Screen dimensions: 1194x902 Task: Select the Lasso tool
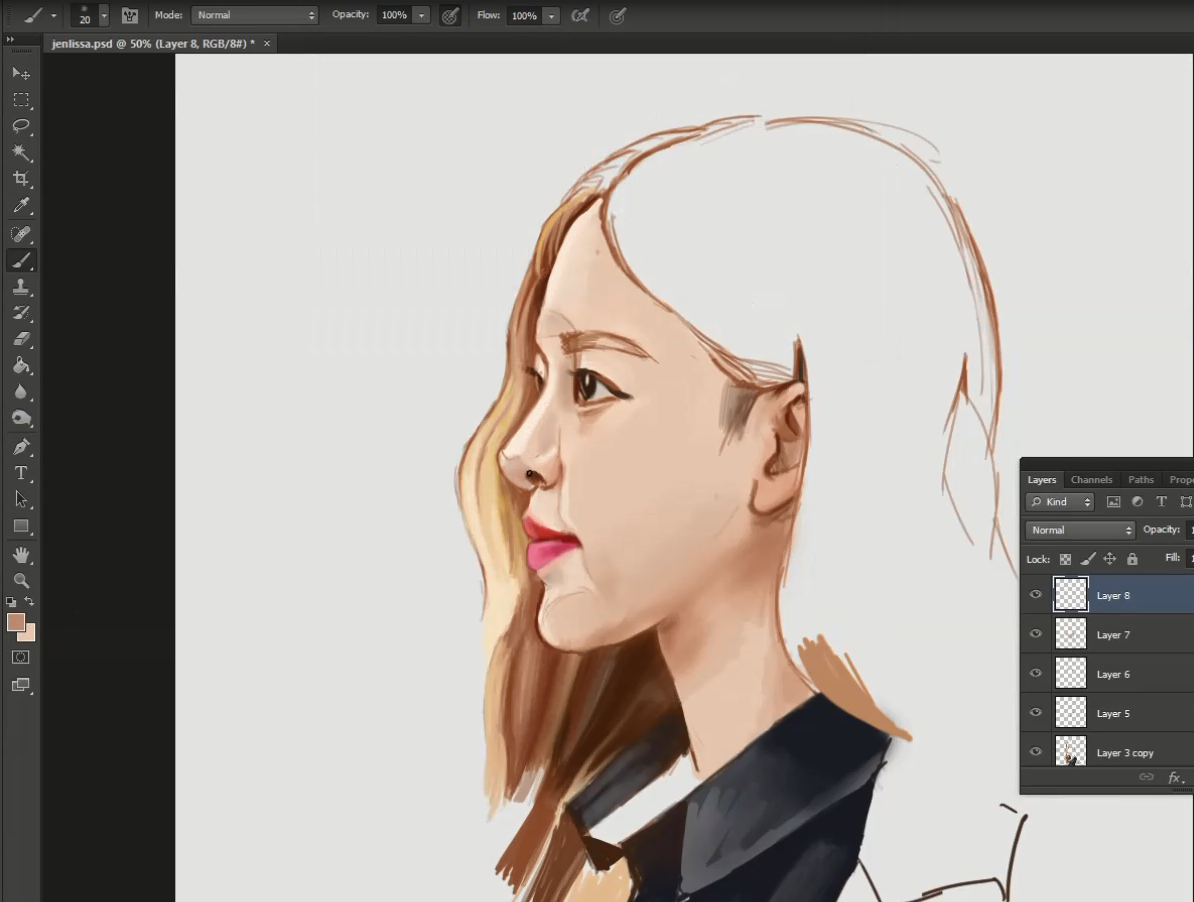pos(21,126)
